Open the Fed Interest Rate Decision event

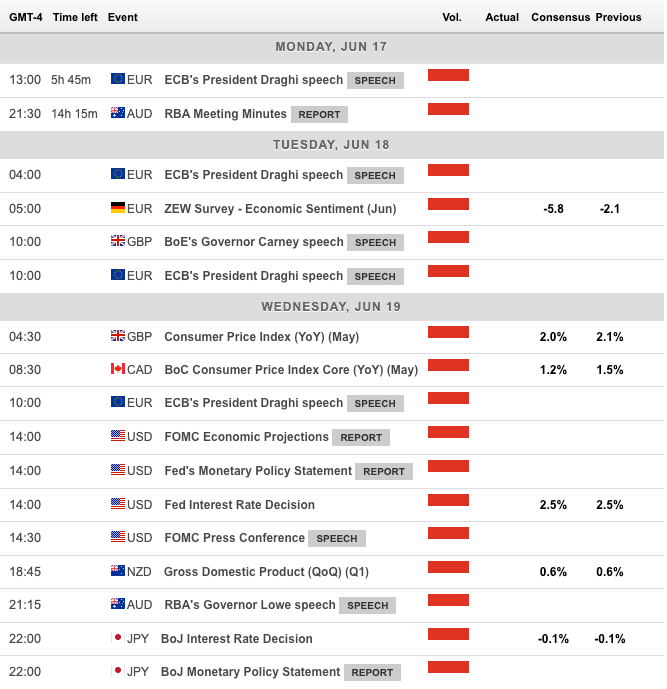[x=239, y=505]
